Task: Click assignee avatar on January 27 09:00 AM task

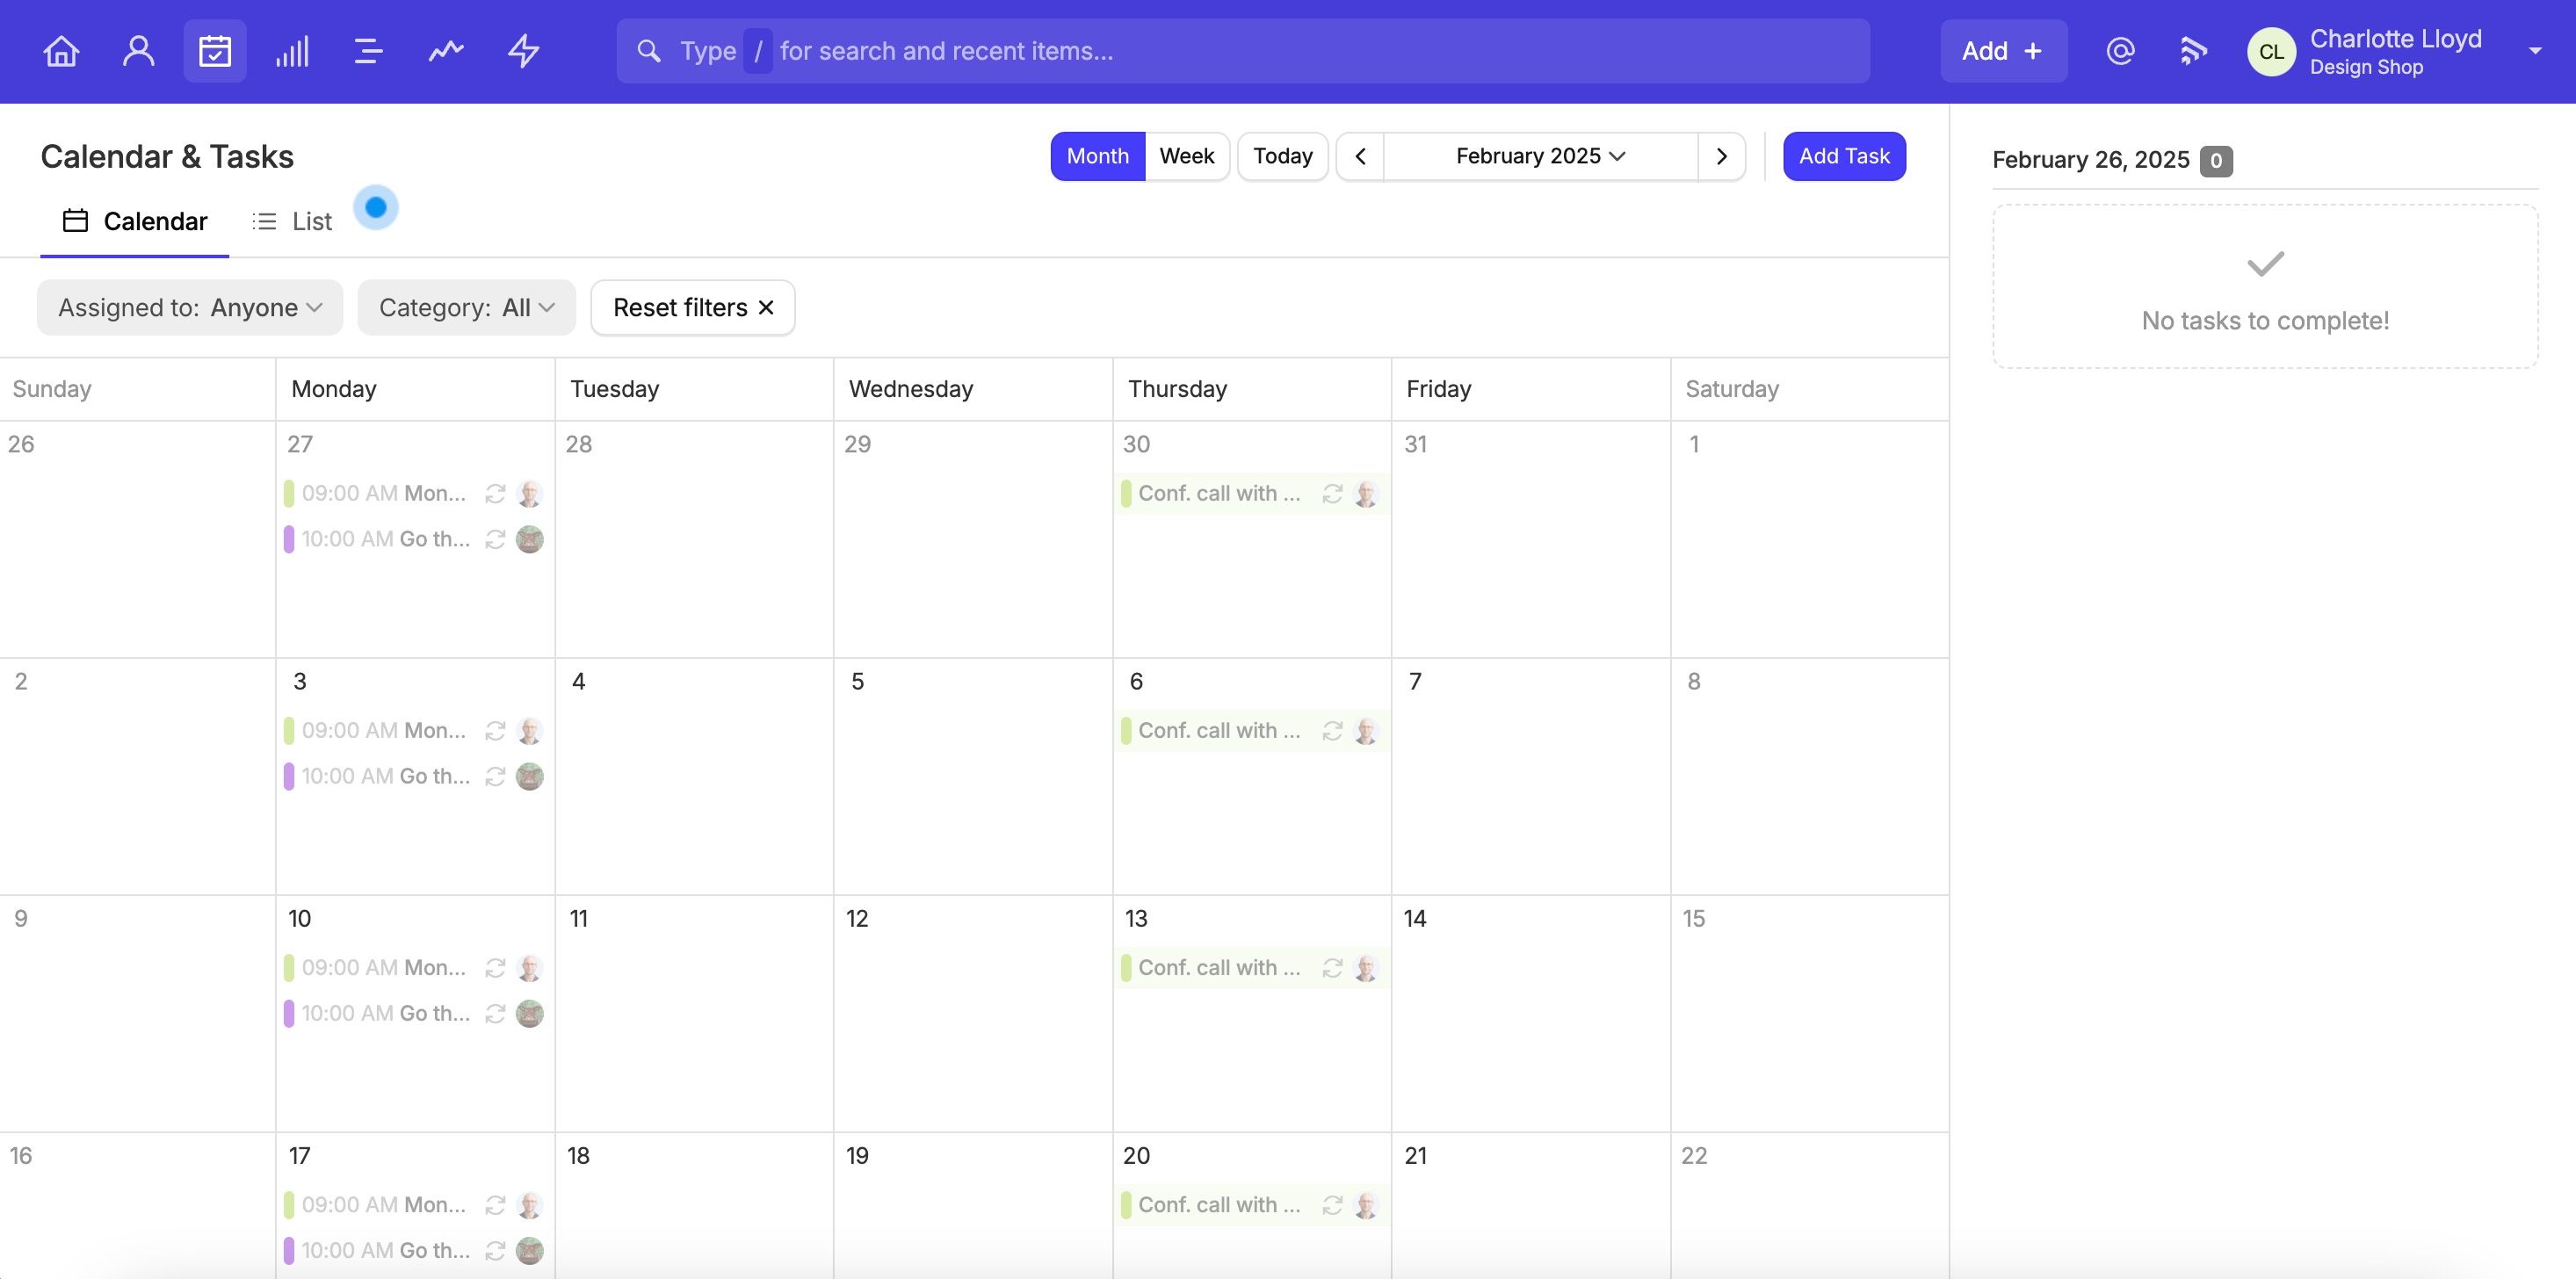Action: (x=530, y=494)
